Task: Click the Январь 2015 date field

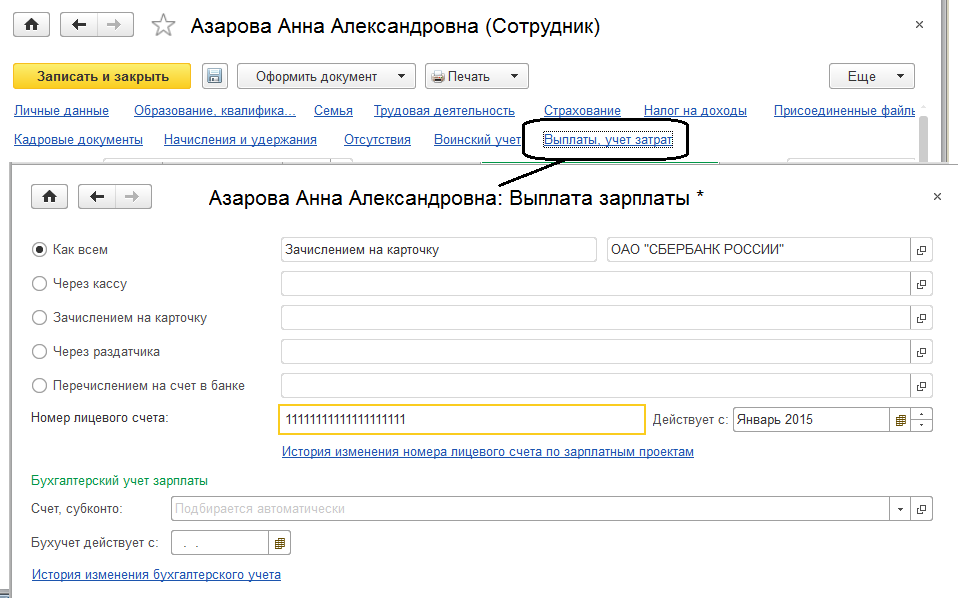Action: tap(811, 420)
